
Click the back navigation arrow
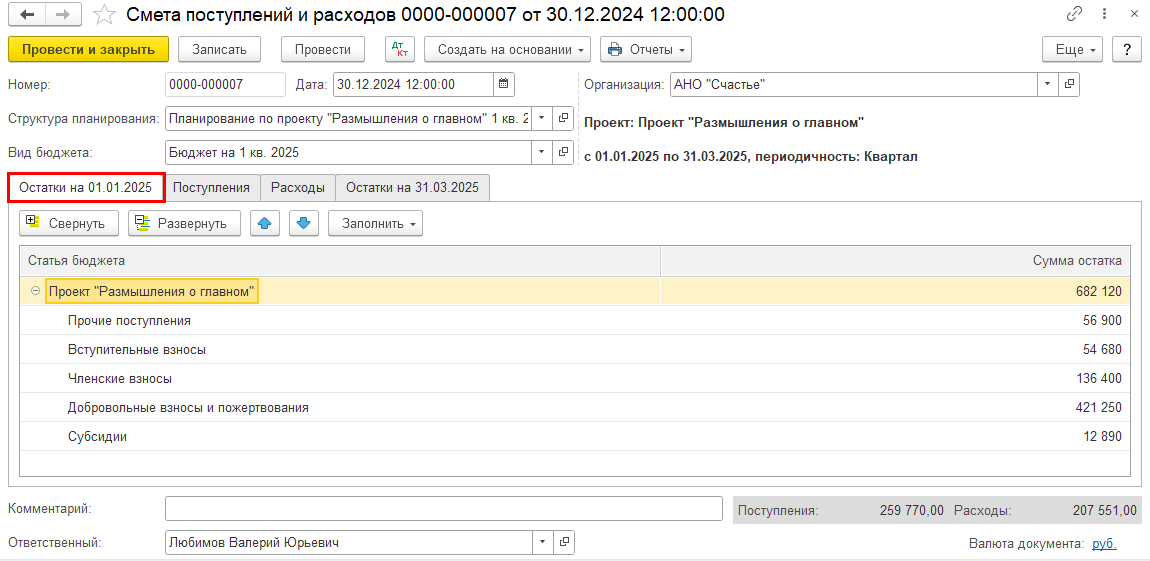pos(27,15)
